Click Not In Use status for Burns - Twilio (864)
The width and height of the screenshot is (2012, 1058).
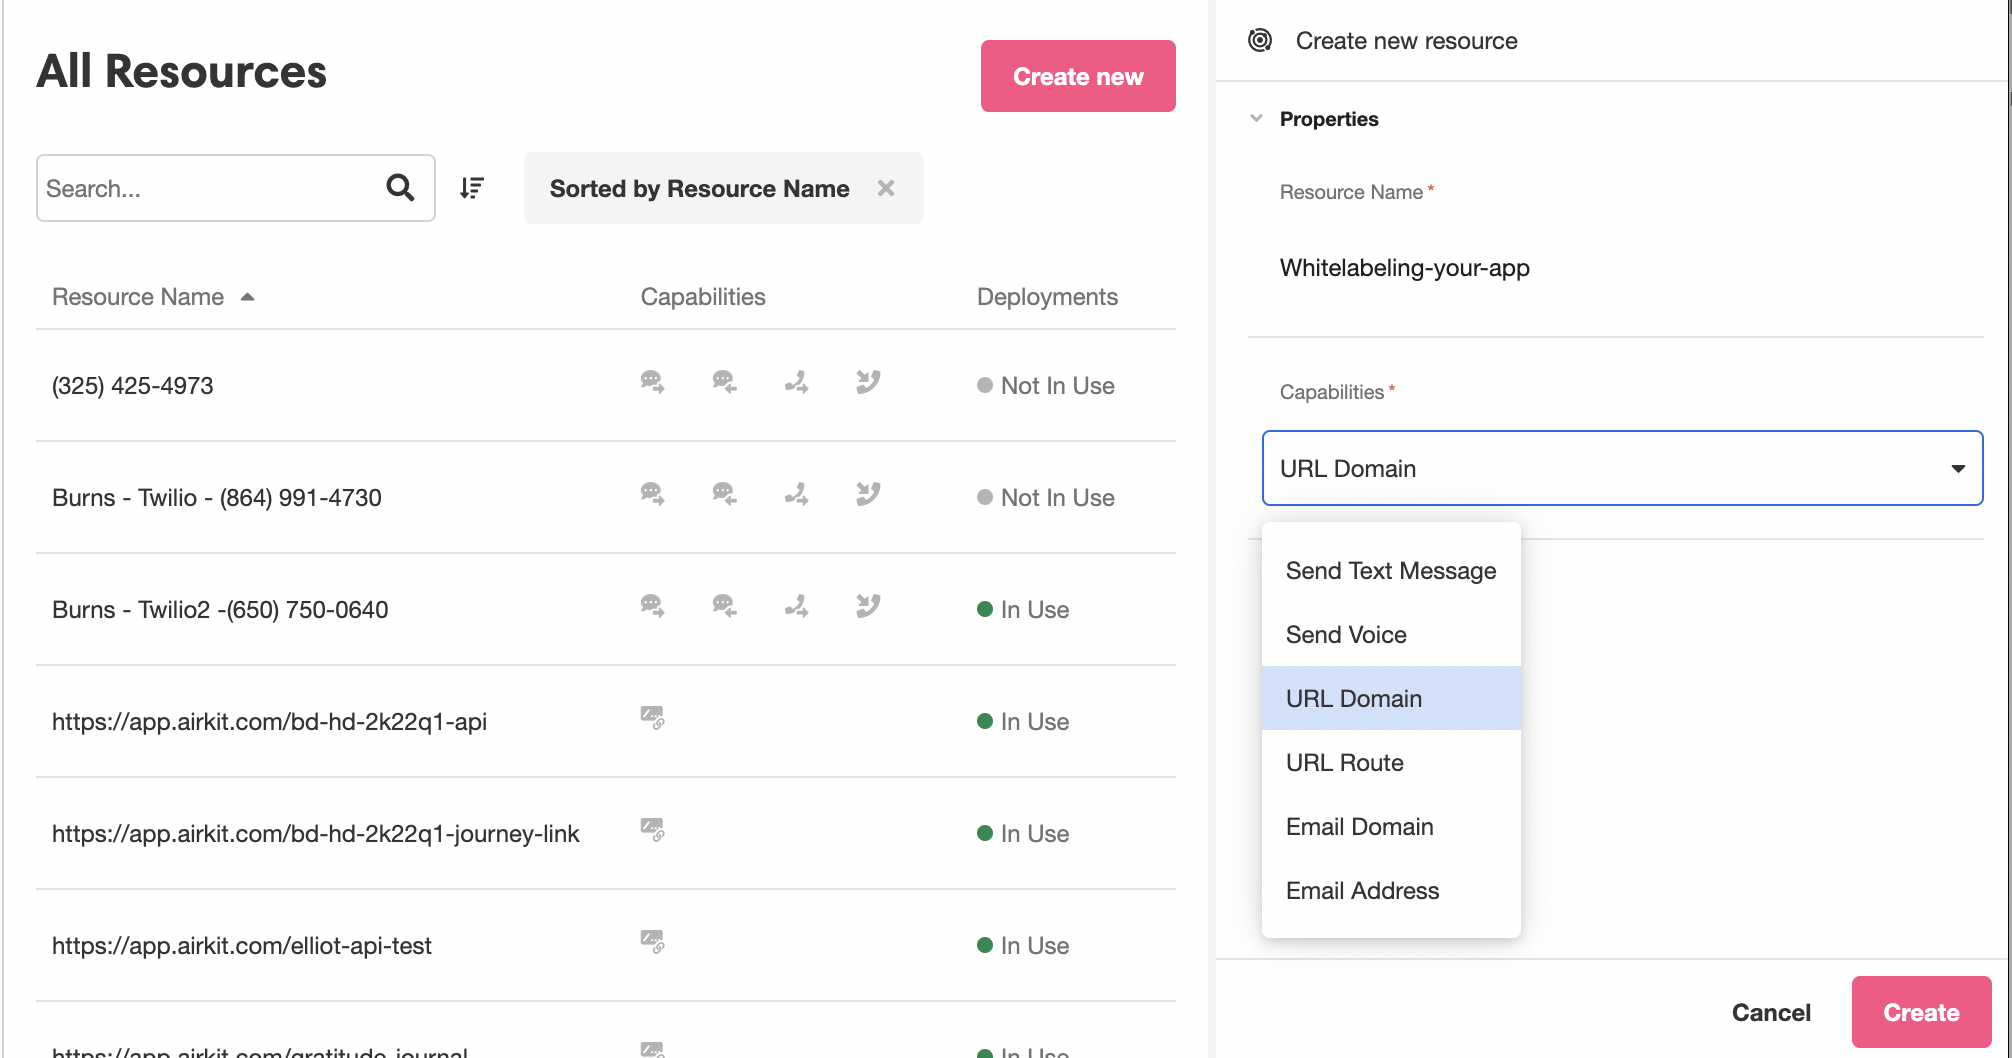click(x=1046, y=498)
